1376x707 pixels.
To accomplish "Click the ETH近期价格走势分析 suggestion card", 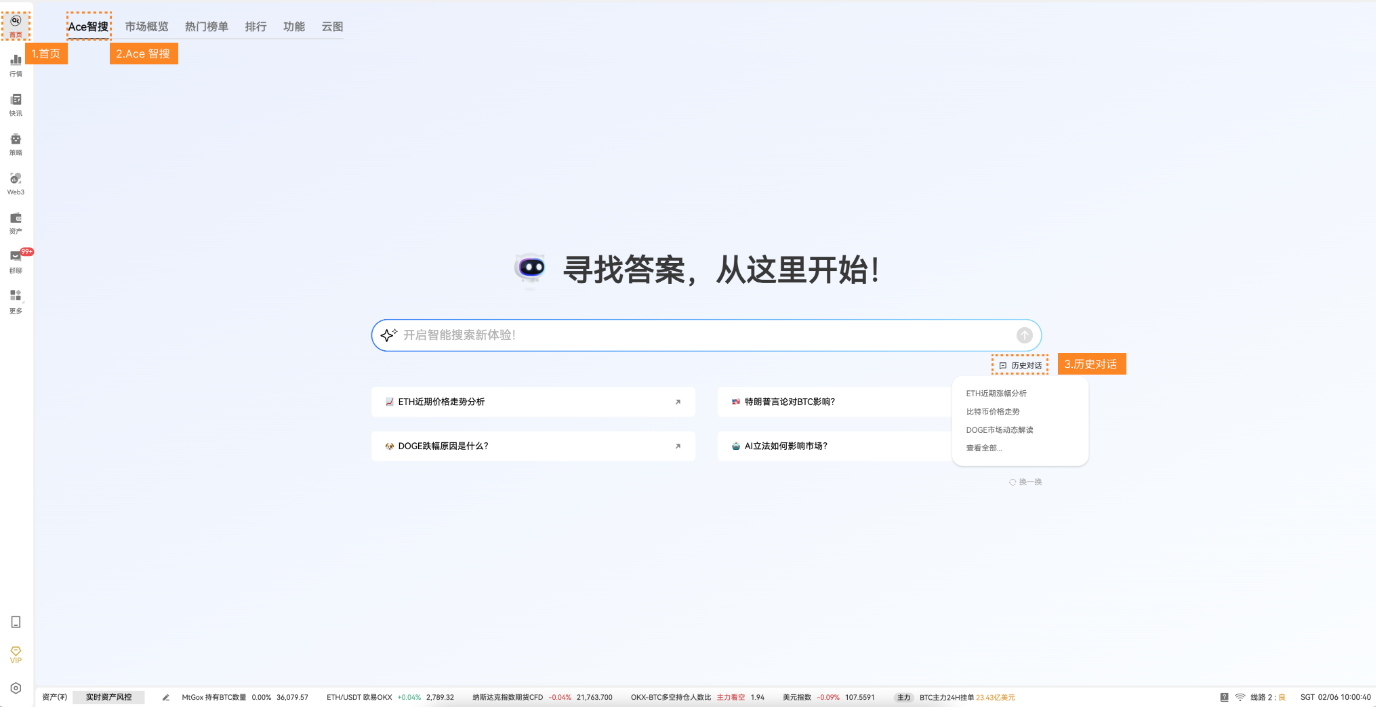I will coord(533,402).
